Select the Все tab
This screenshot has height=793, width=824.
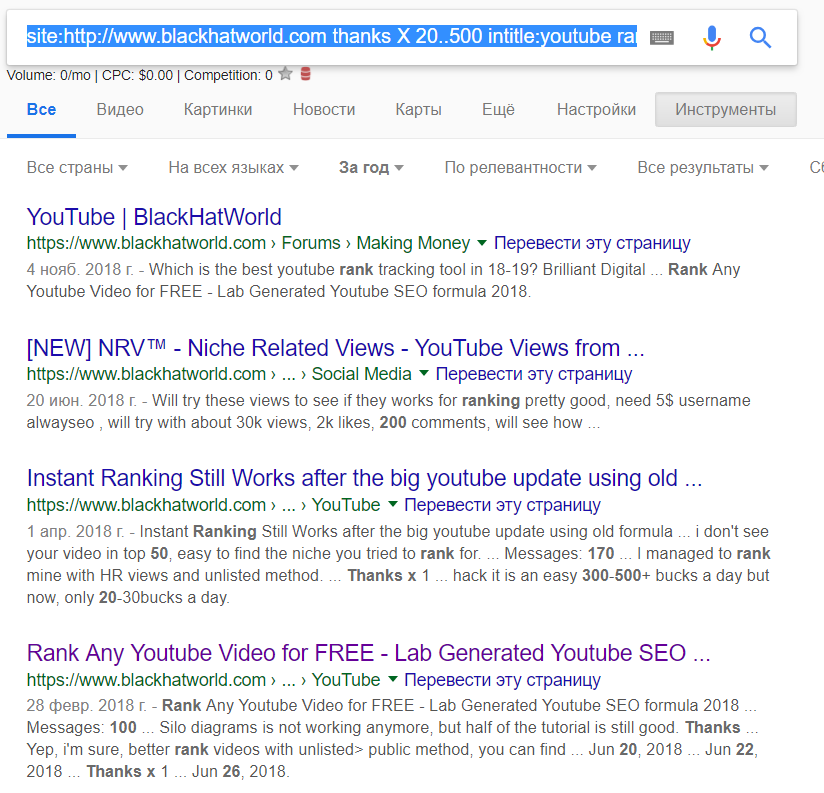pyautogui.click(x=42, y=109)
